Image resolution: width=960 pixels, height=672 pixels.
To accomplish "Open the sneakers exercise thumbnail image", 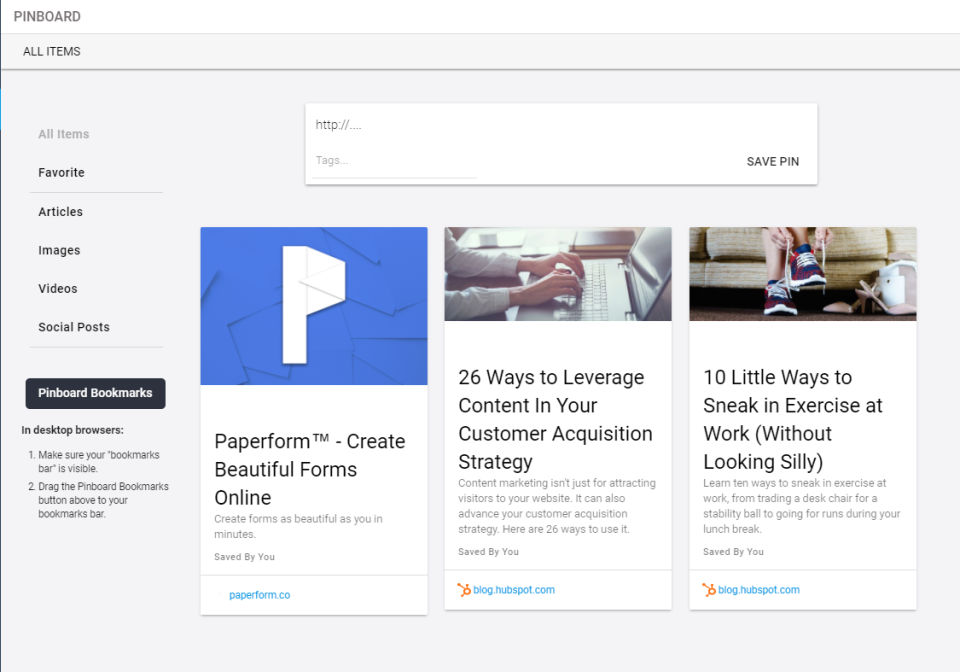I will click(803, 274).
